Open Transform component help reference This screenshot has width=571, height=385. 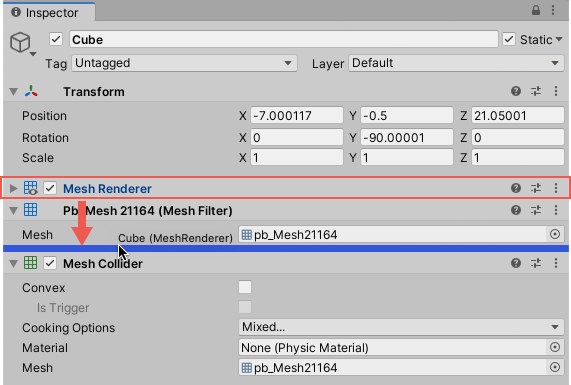click(x=516, y=91)
